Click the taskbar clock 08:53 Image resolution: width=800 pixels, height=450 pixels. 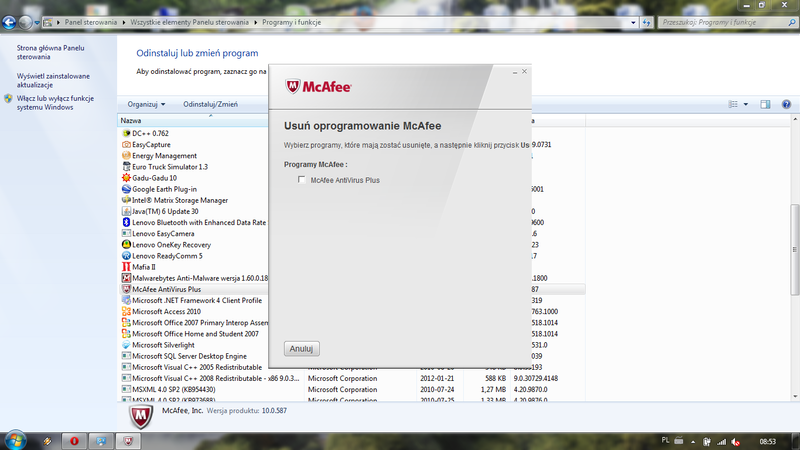click(x=767, y=441)
